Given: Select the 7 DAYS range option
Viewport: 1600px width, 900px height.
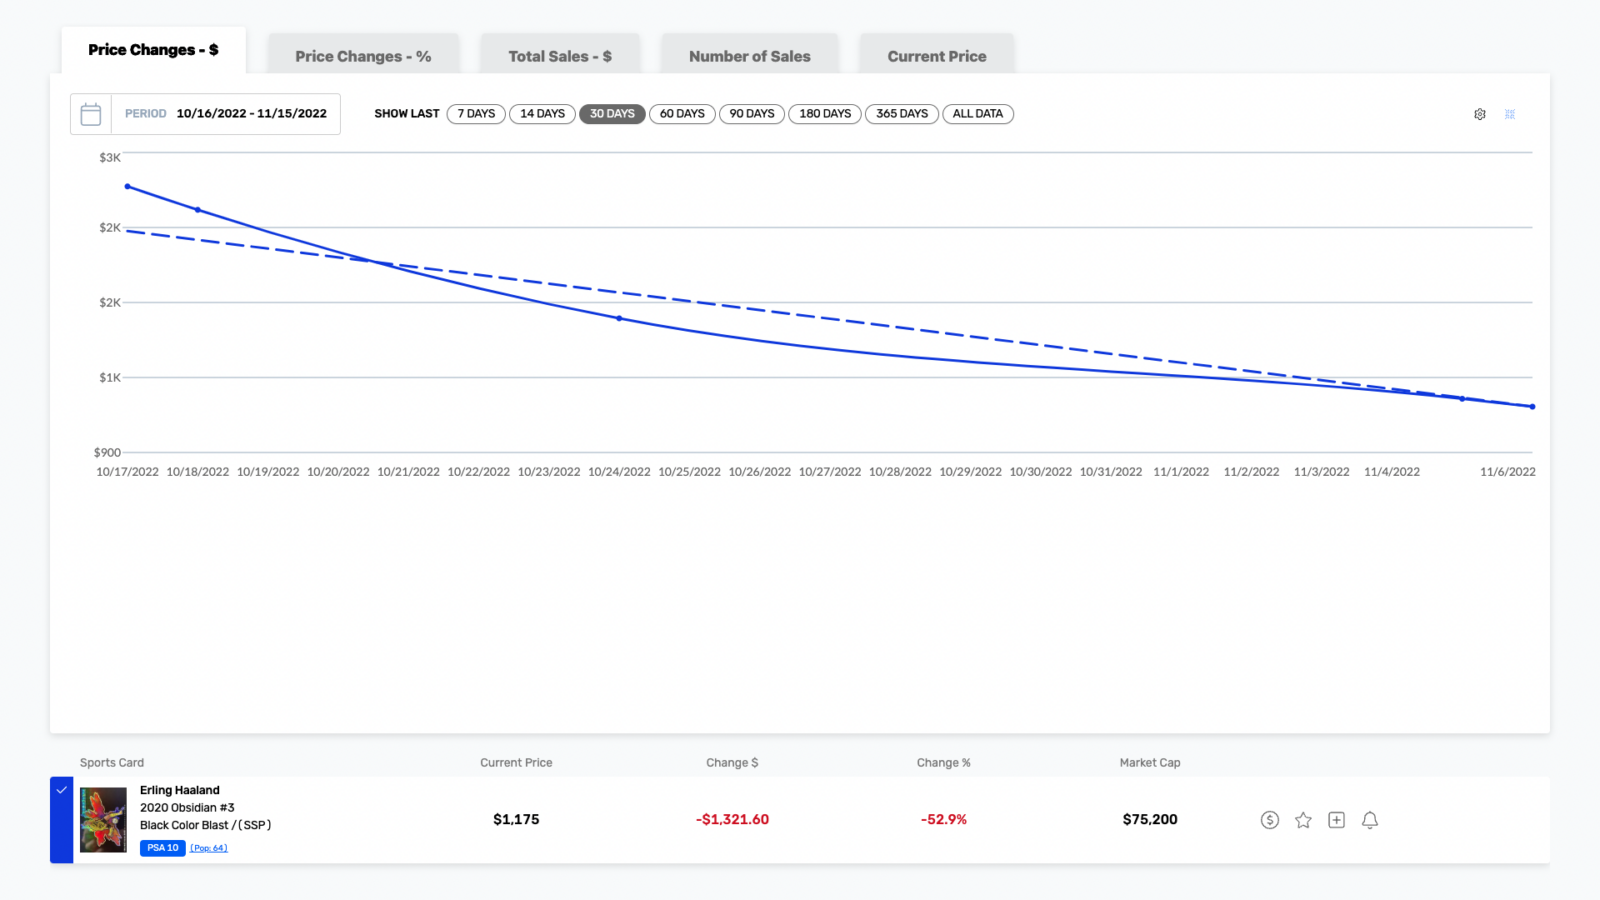Looking at the screenshot, I should point(476,114).
